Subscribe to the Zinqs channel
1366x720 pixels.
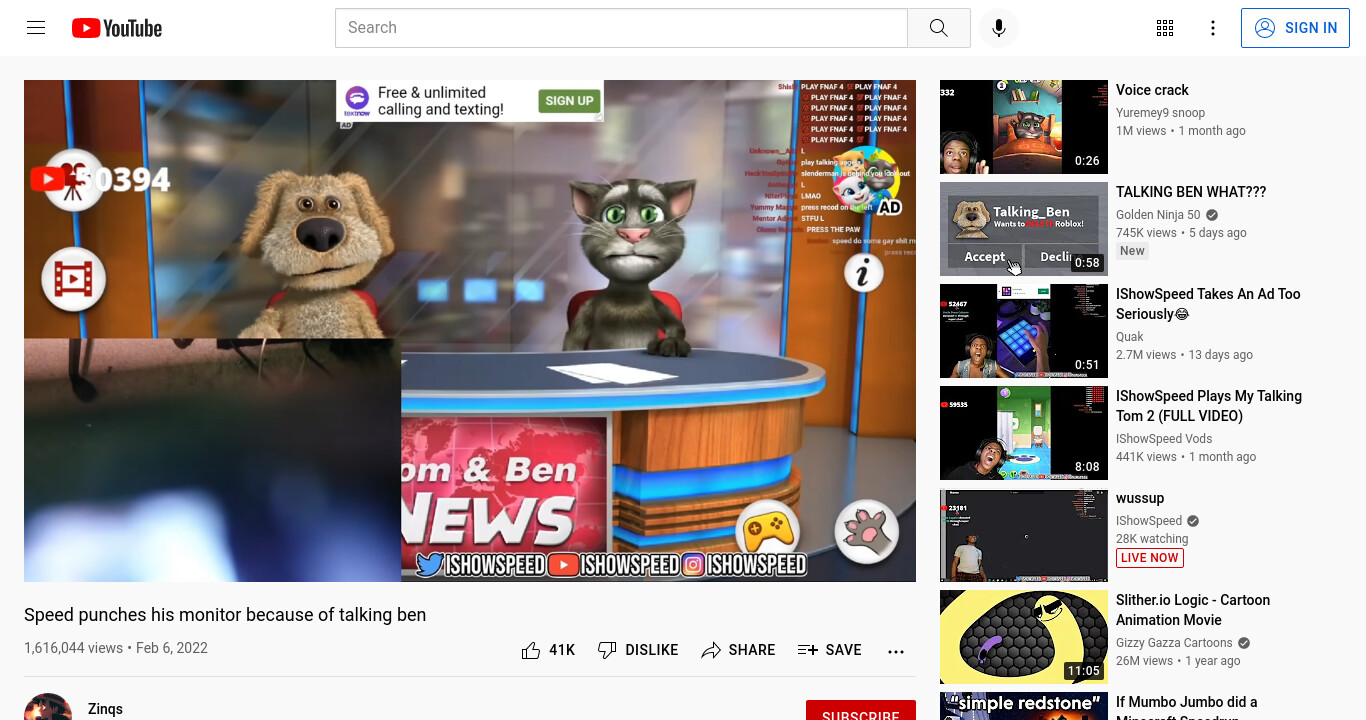pyautogui.click(x=860, y=712)
